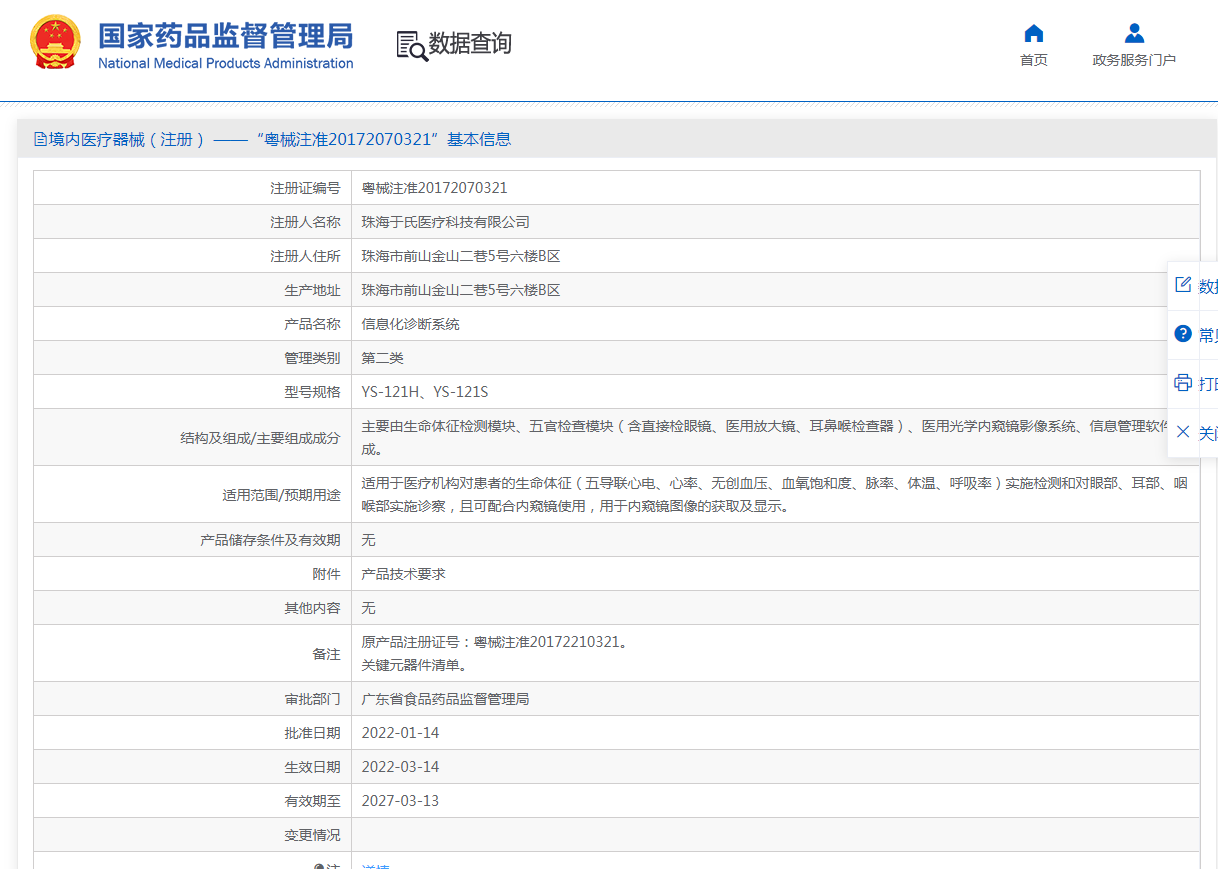
Task: Select the 珠海于氏医疗科技有限公司 value
Action: pos(445,222)
